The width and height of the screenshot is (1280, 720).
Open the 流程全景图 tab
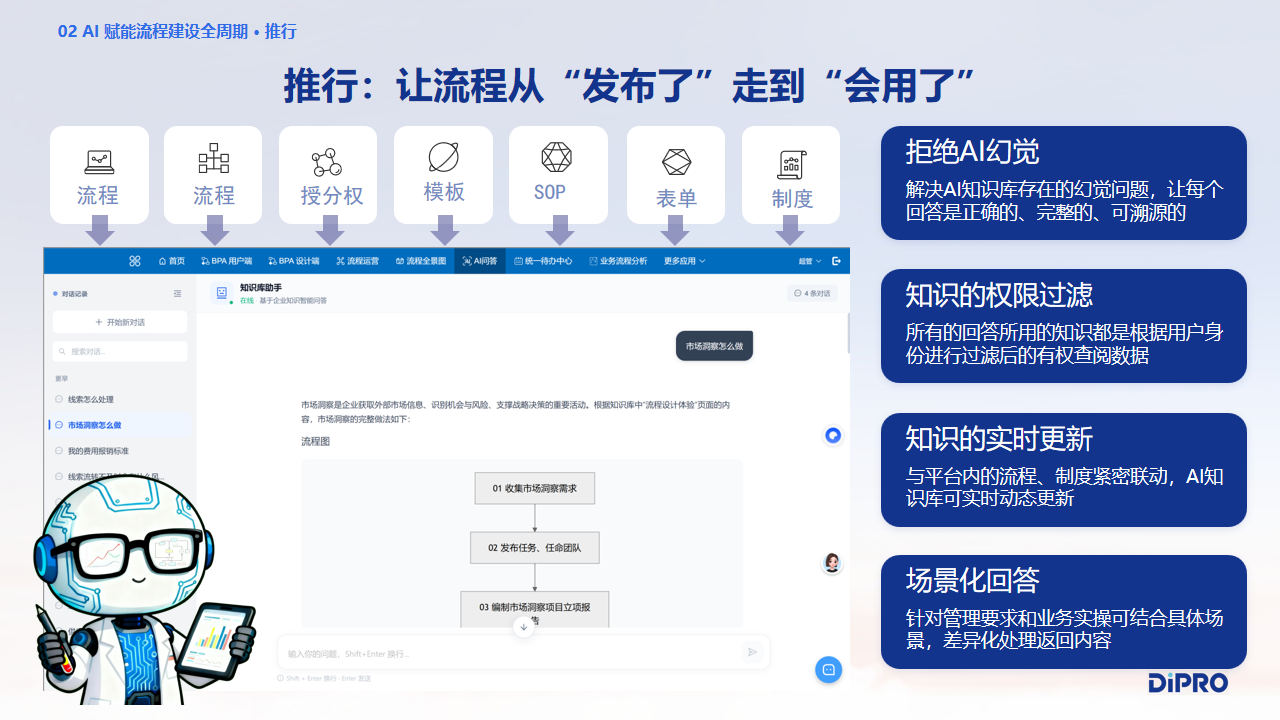(419, 261)
